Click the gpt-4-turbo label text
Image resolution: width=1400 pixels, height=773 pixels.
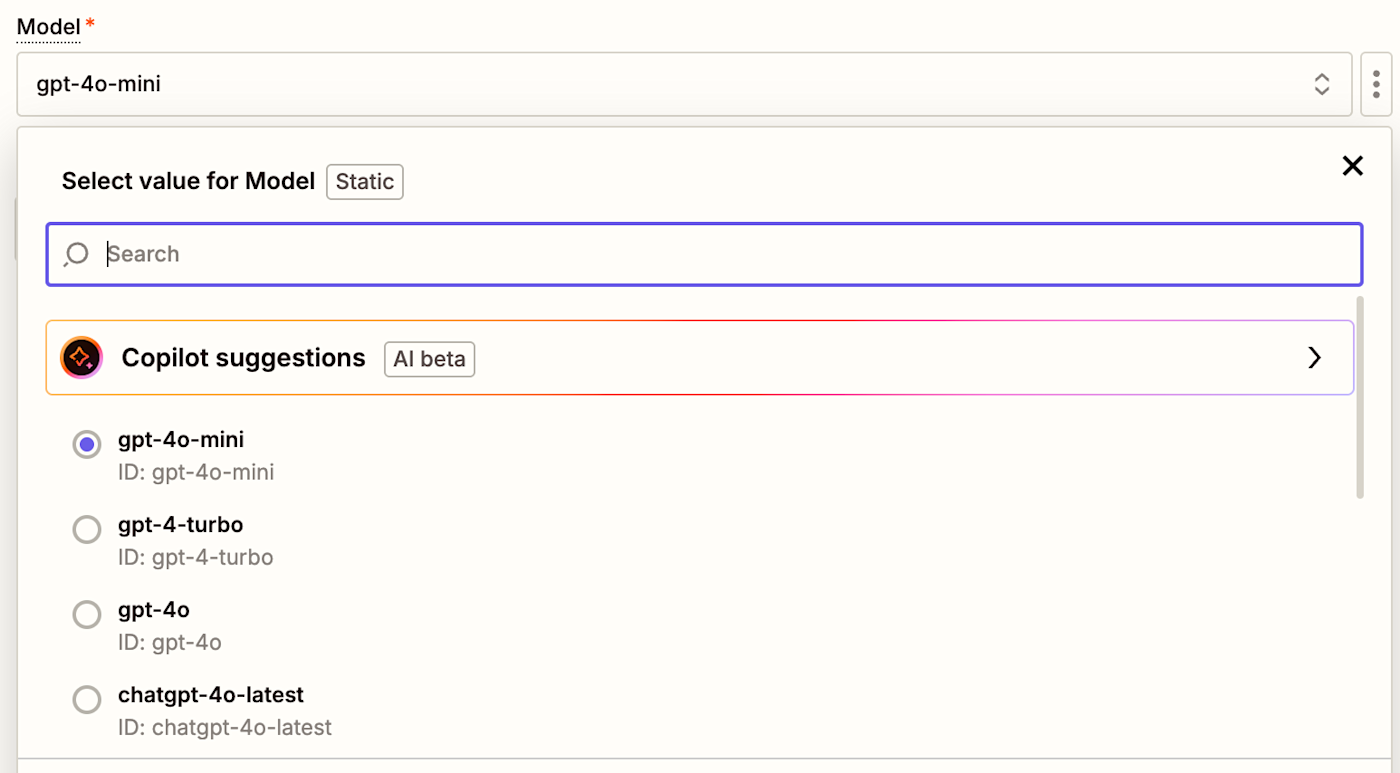tap(180, 524)
